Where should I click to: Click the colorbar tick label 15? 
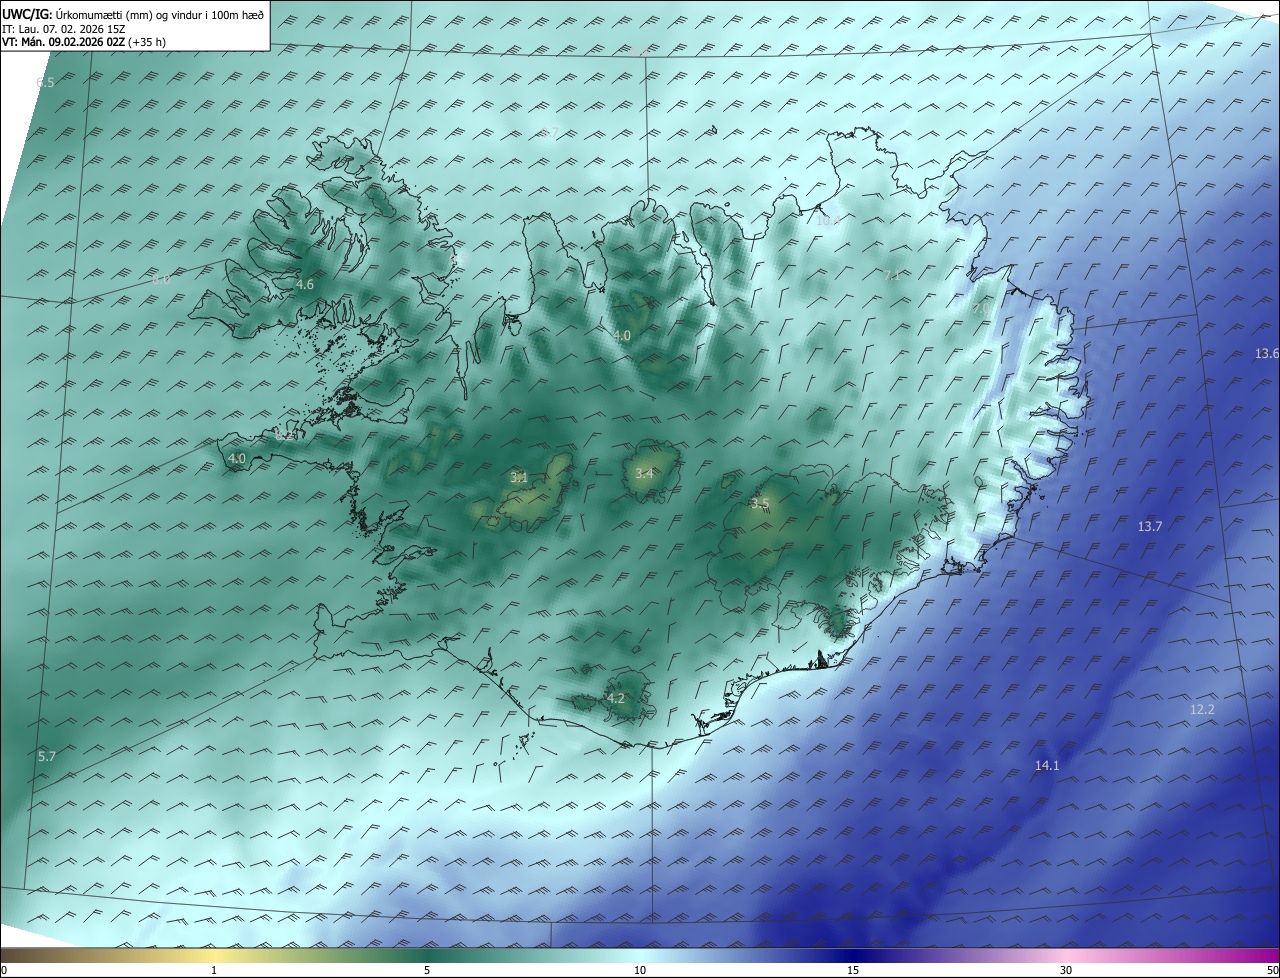[x=853, y=970]
